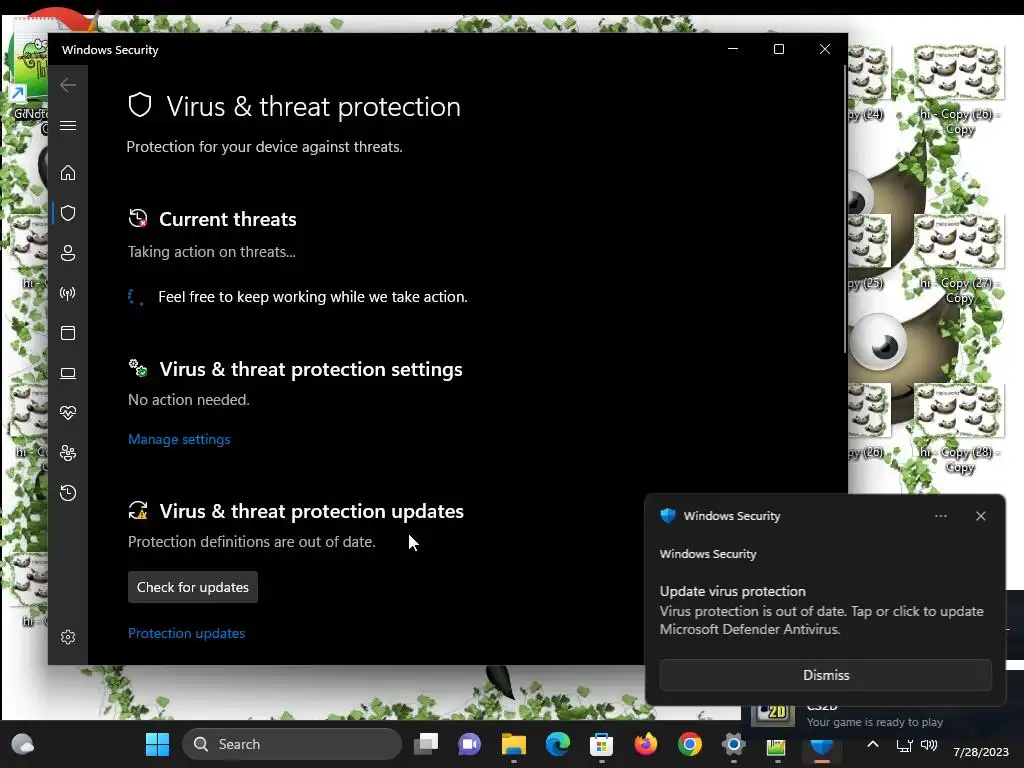Screen dimensions: 1024x768
Task: Open Protection history in sidebar
Action: point(68,492)
